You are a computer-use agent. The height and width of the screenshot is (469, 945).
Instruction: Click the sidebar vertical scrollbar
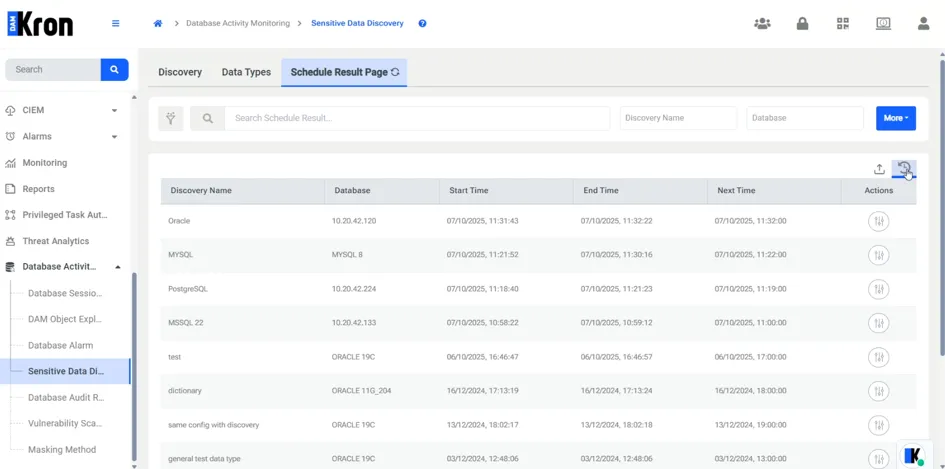(134, 367)
